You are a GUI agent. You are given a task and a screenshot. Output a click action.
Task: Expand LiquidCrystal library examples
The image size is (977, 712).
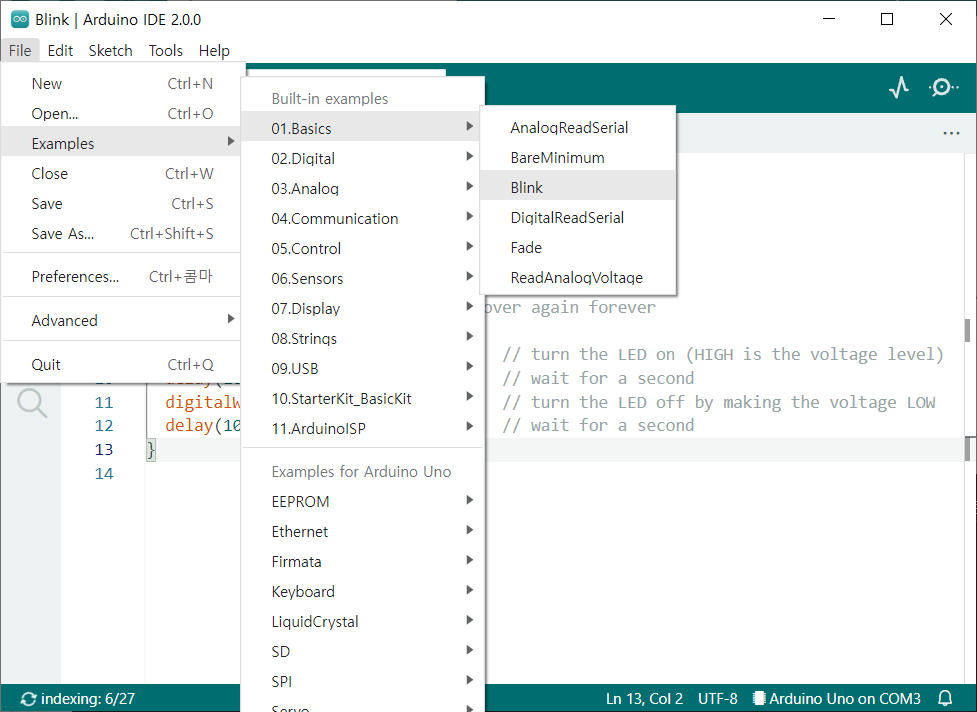(x=363, y=621)
